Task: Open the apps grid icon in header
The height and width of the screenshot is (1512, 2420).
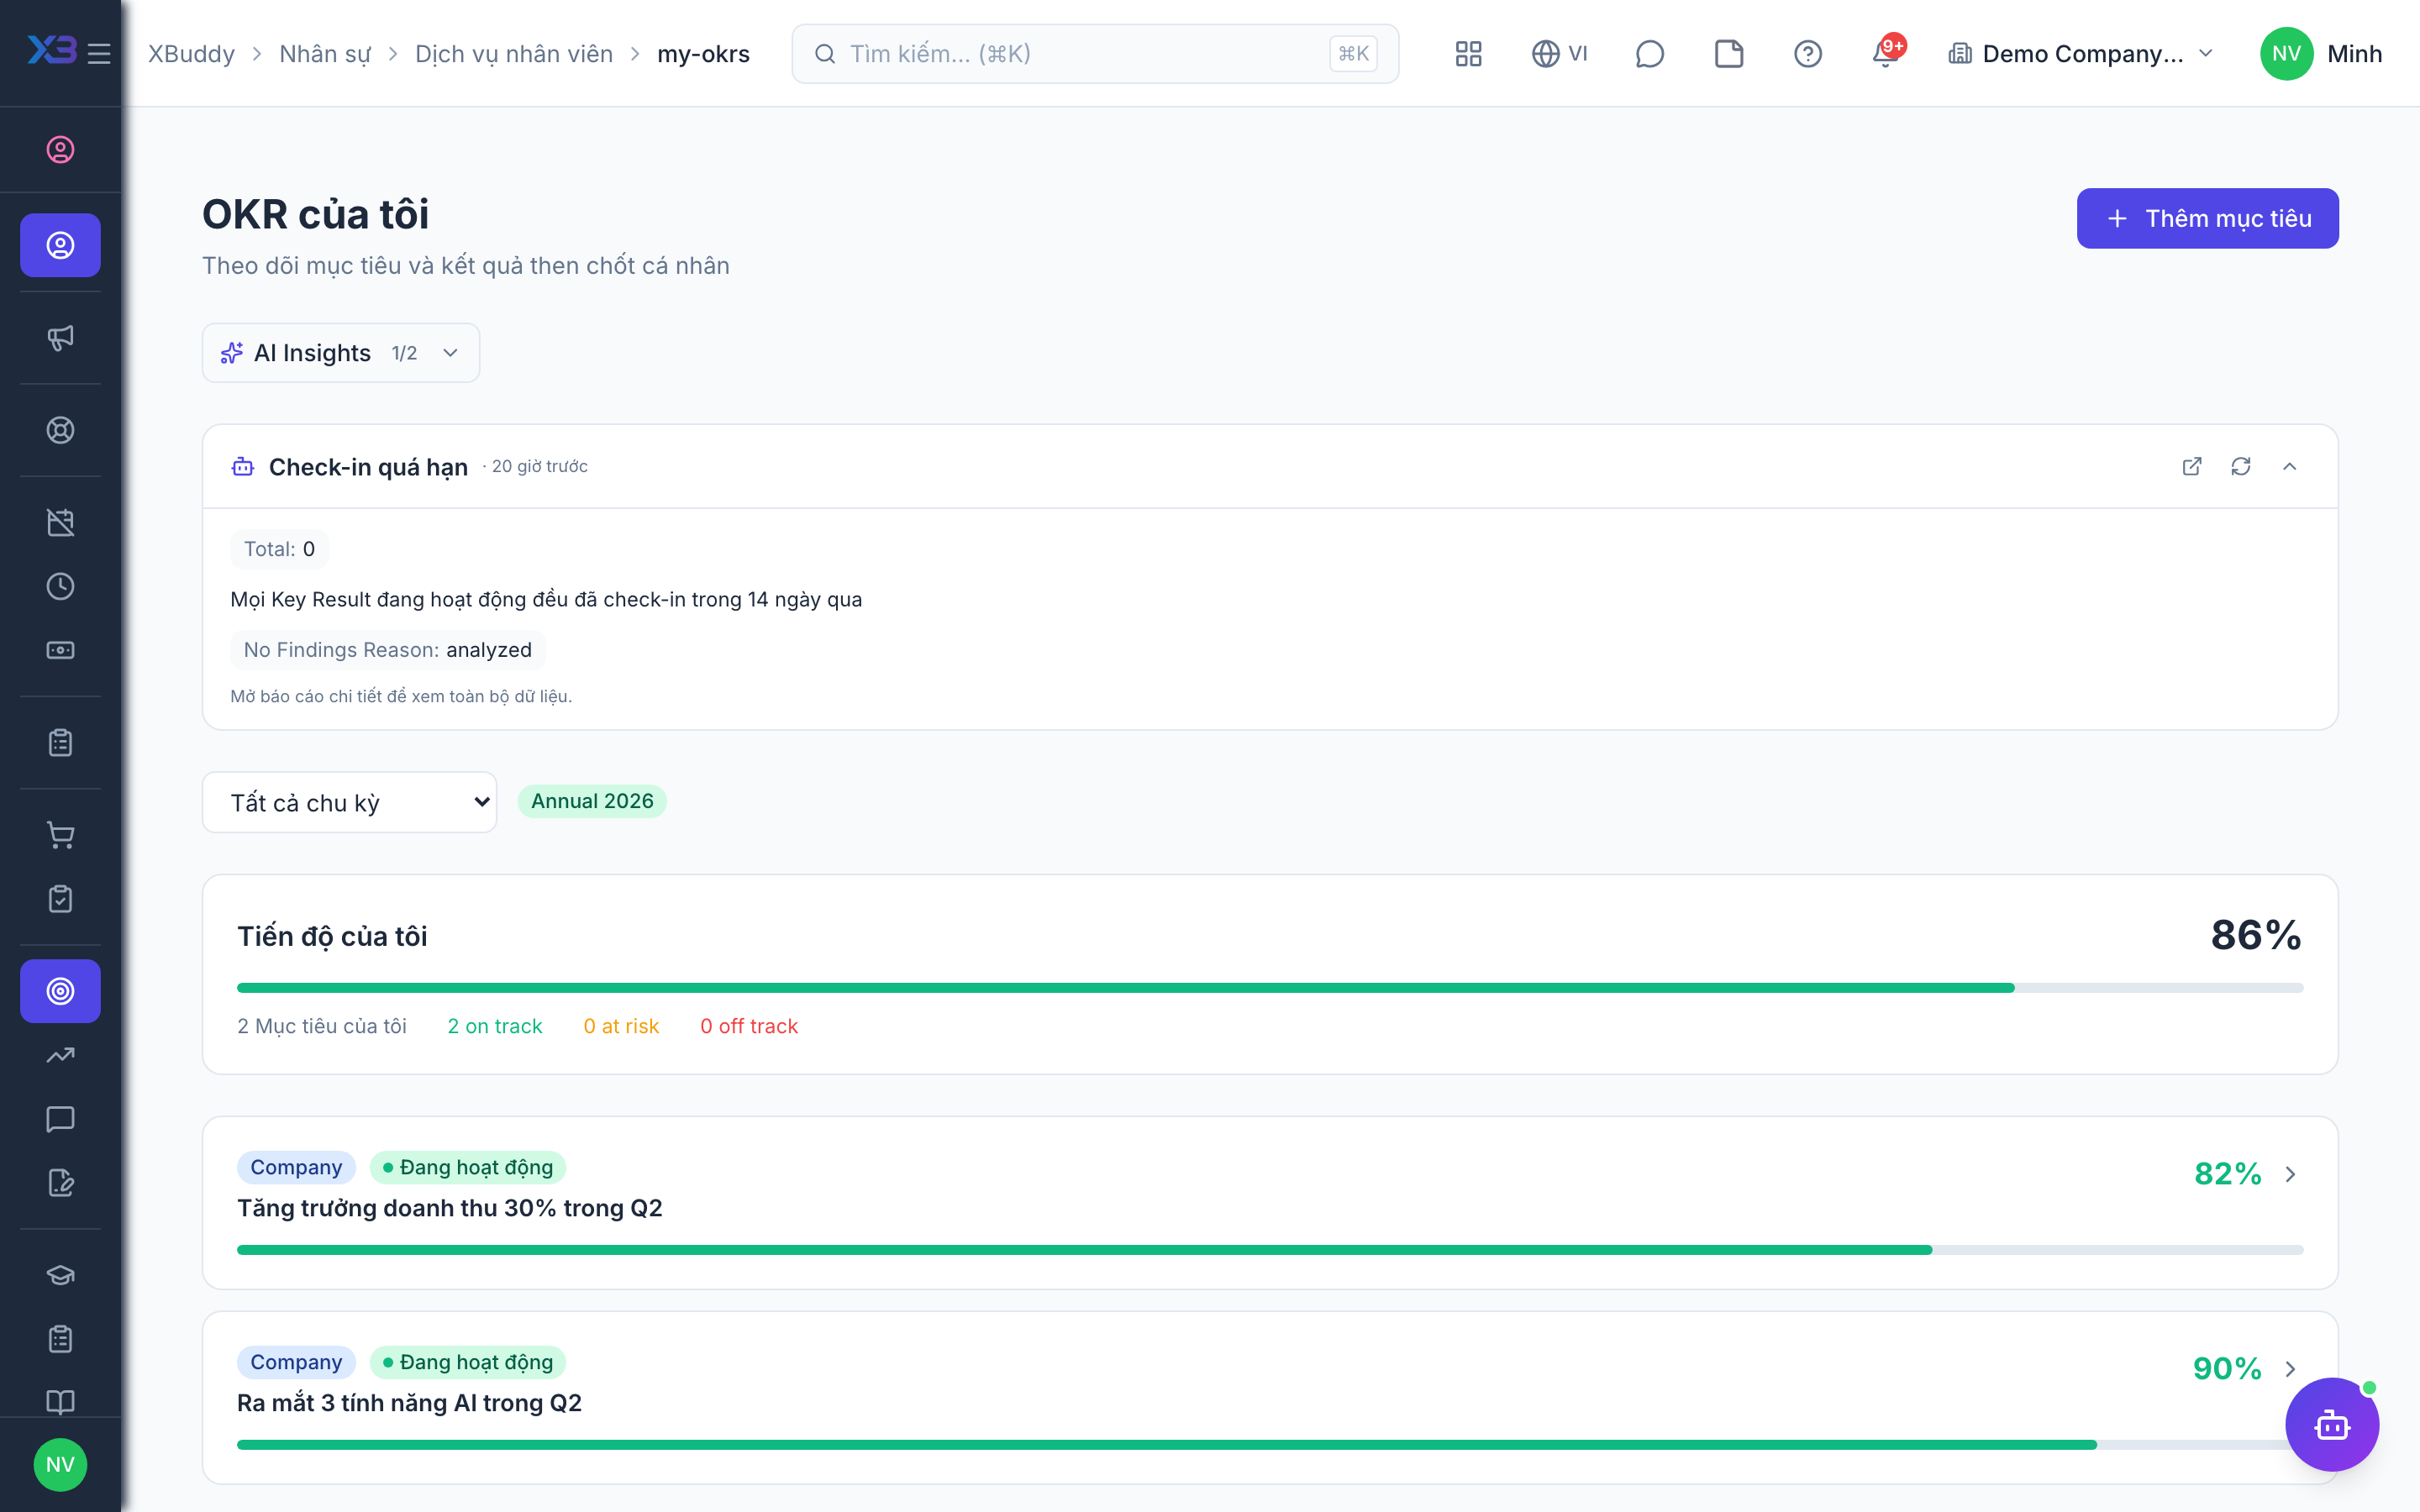Action: coord(1468,53)
